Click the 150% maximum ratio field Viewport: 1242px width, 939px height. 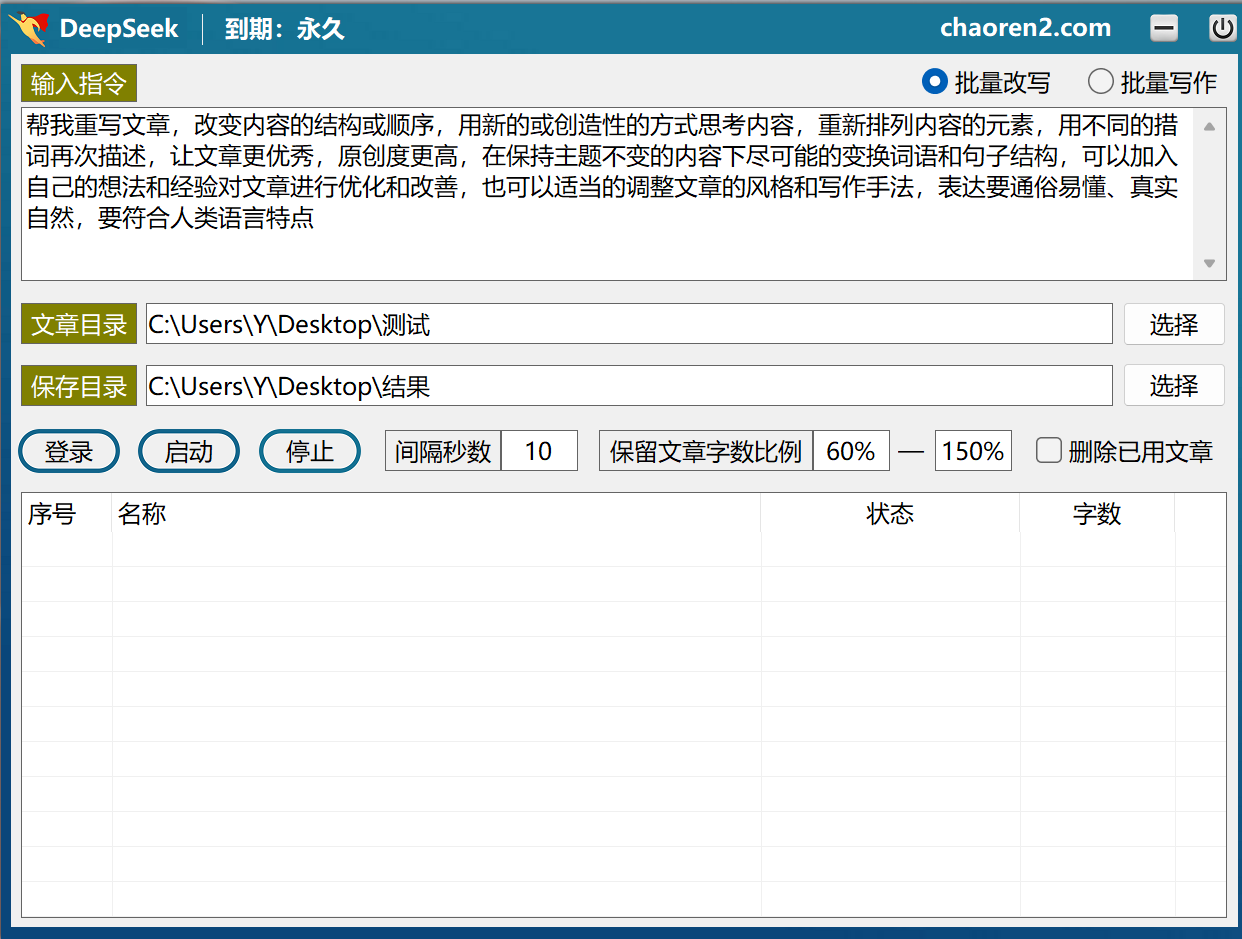973,451
